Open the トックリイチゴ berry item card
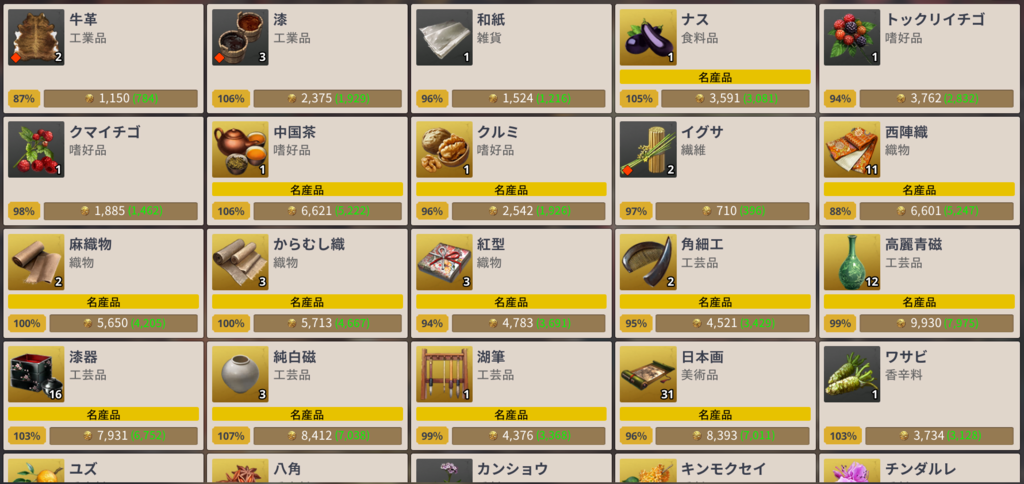 coord(920,58)
